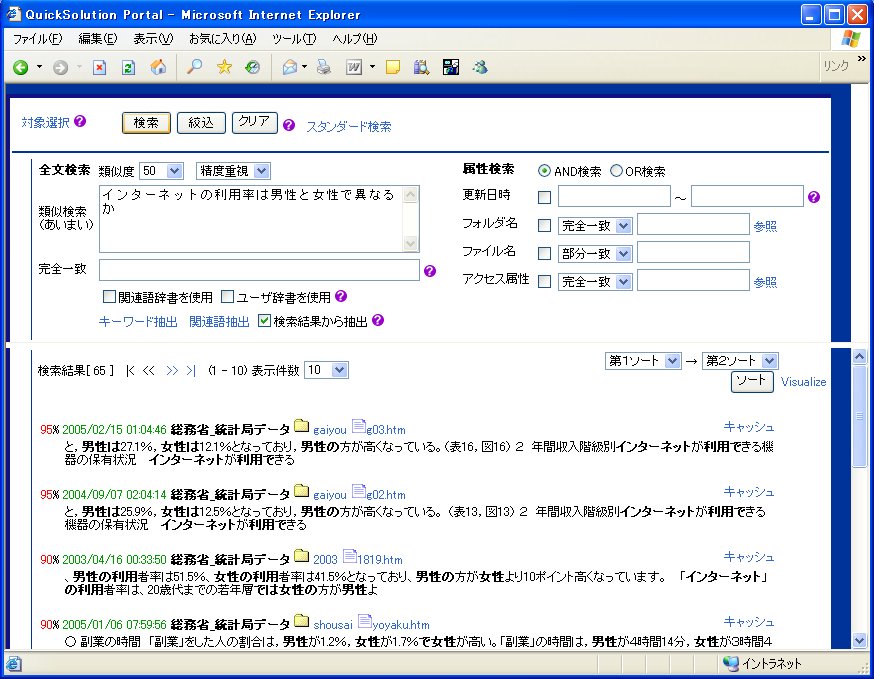Open the ファイル(F) menu
The image size is (874, 679).
pos(37,38)
